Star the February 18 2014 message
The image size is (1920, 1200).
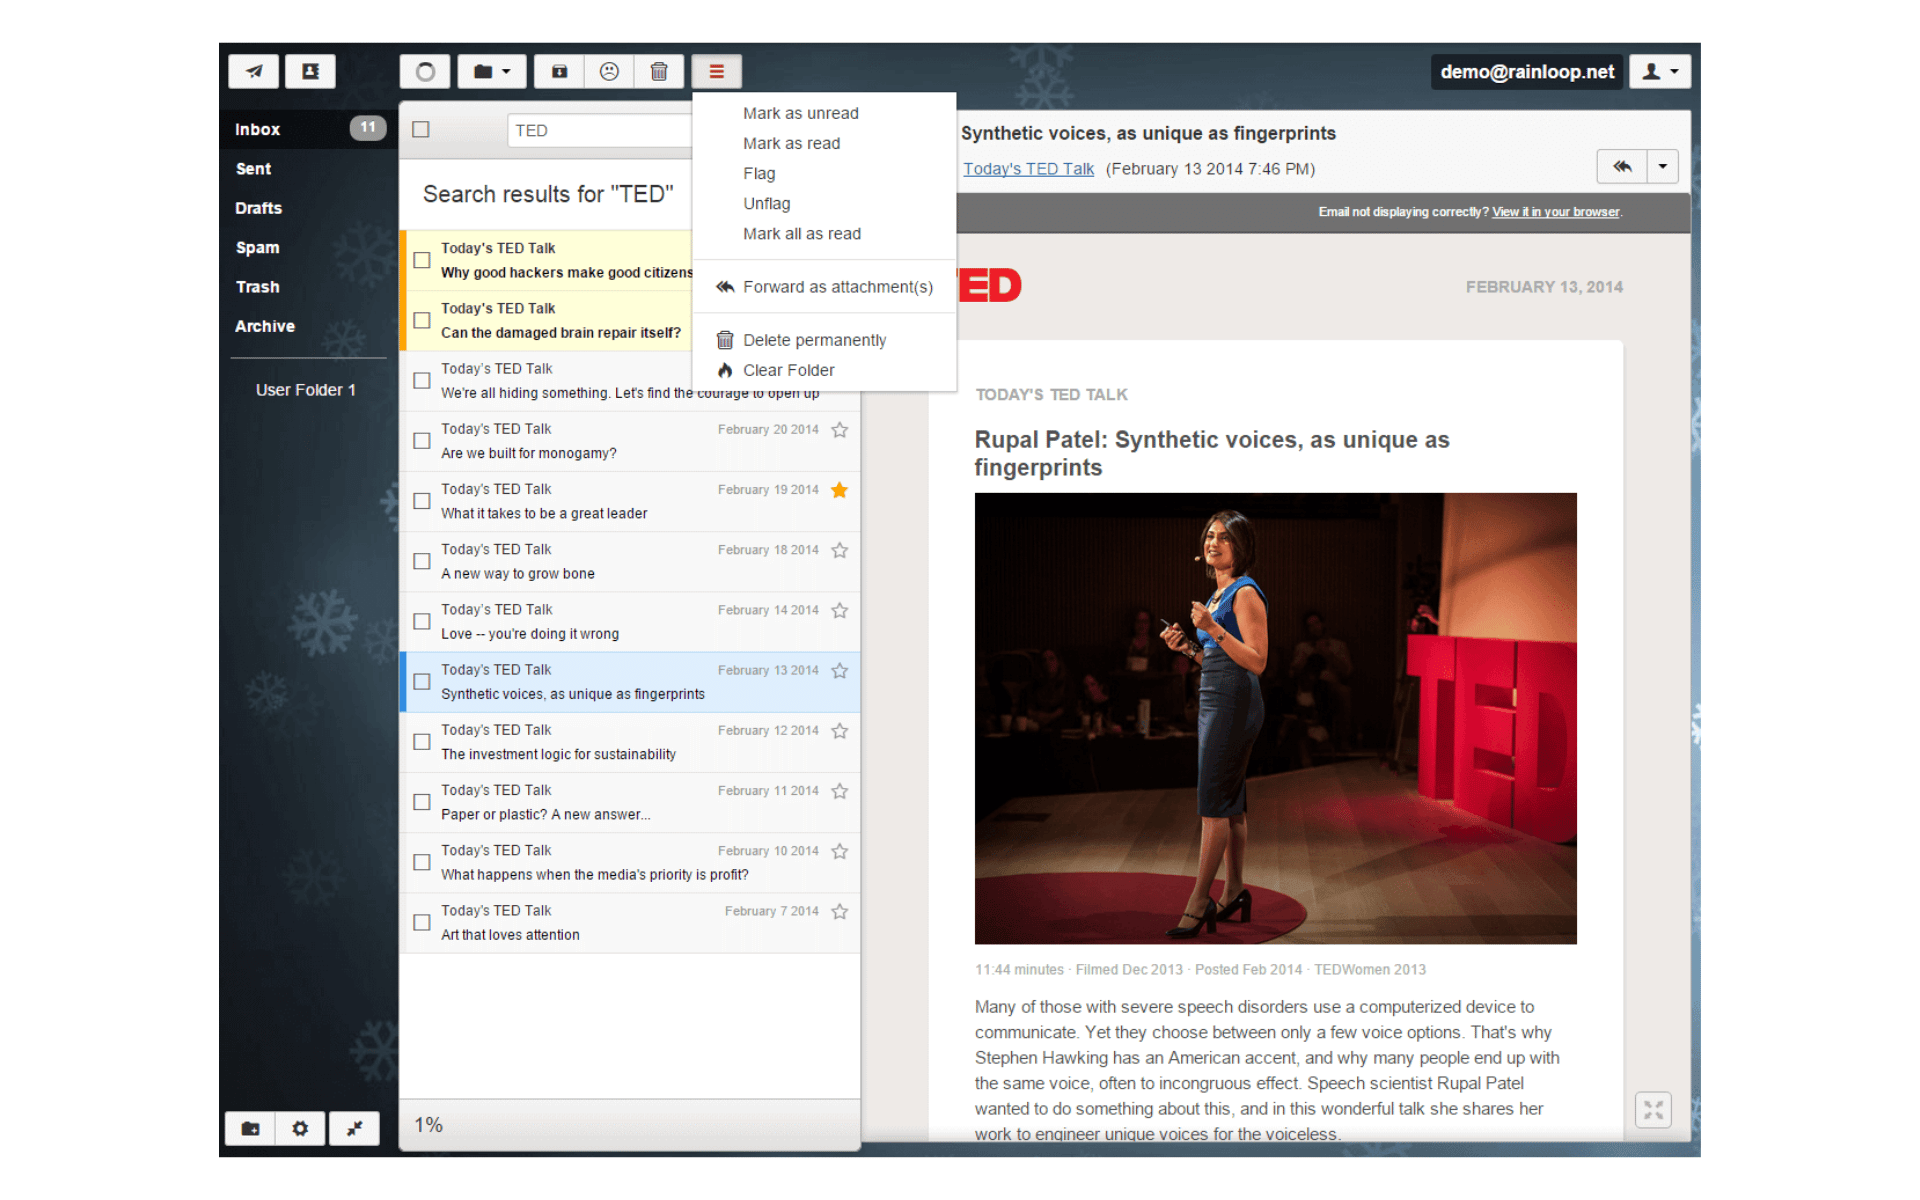(840, 550)
